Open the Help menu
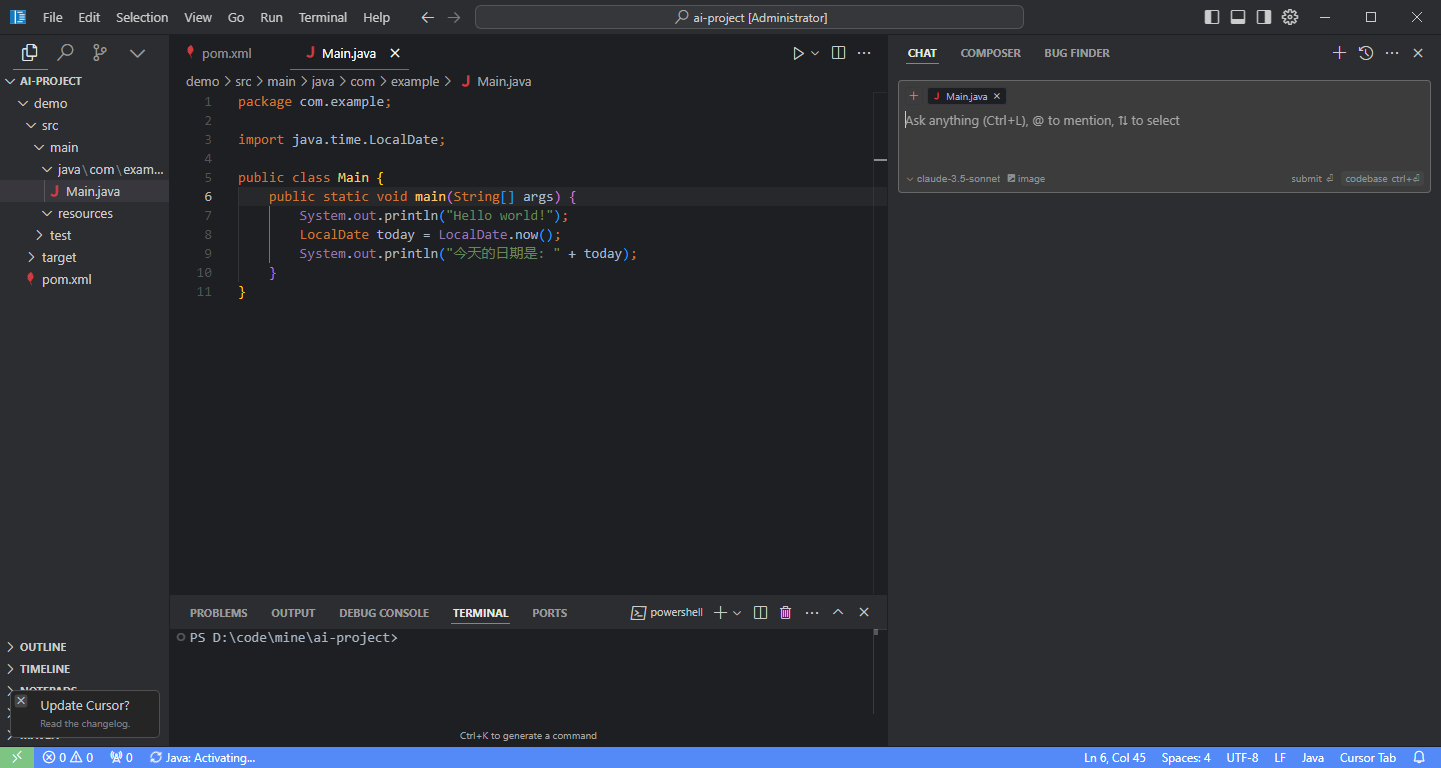Image resolution: width=1441 pixels, height=768 pixels. pos(377,17)
